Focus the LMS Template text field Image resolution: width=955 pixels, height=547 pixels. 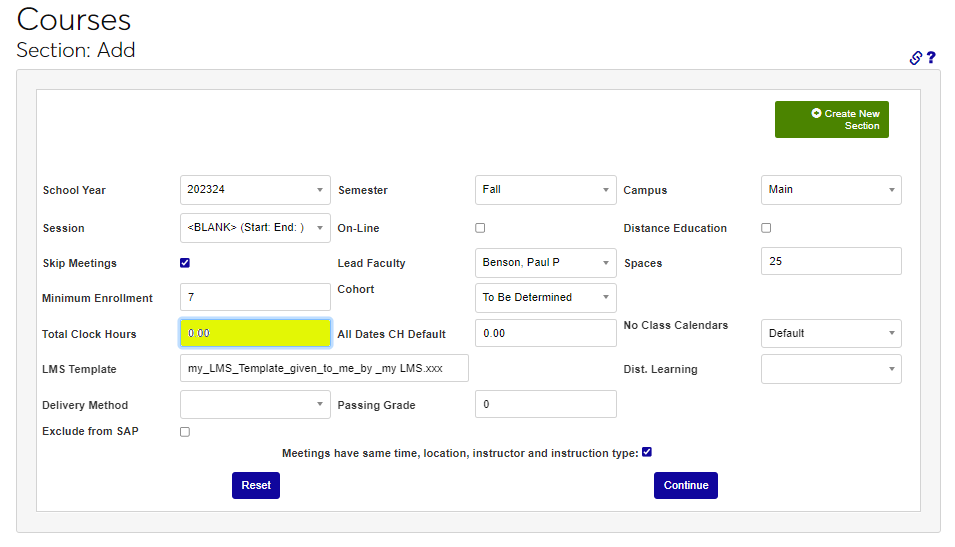point(324,369)
